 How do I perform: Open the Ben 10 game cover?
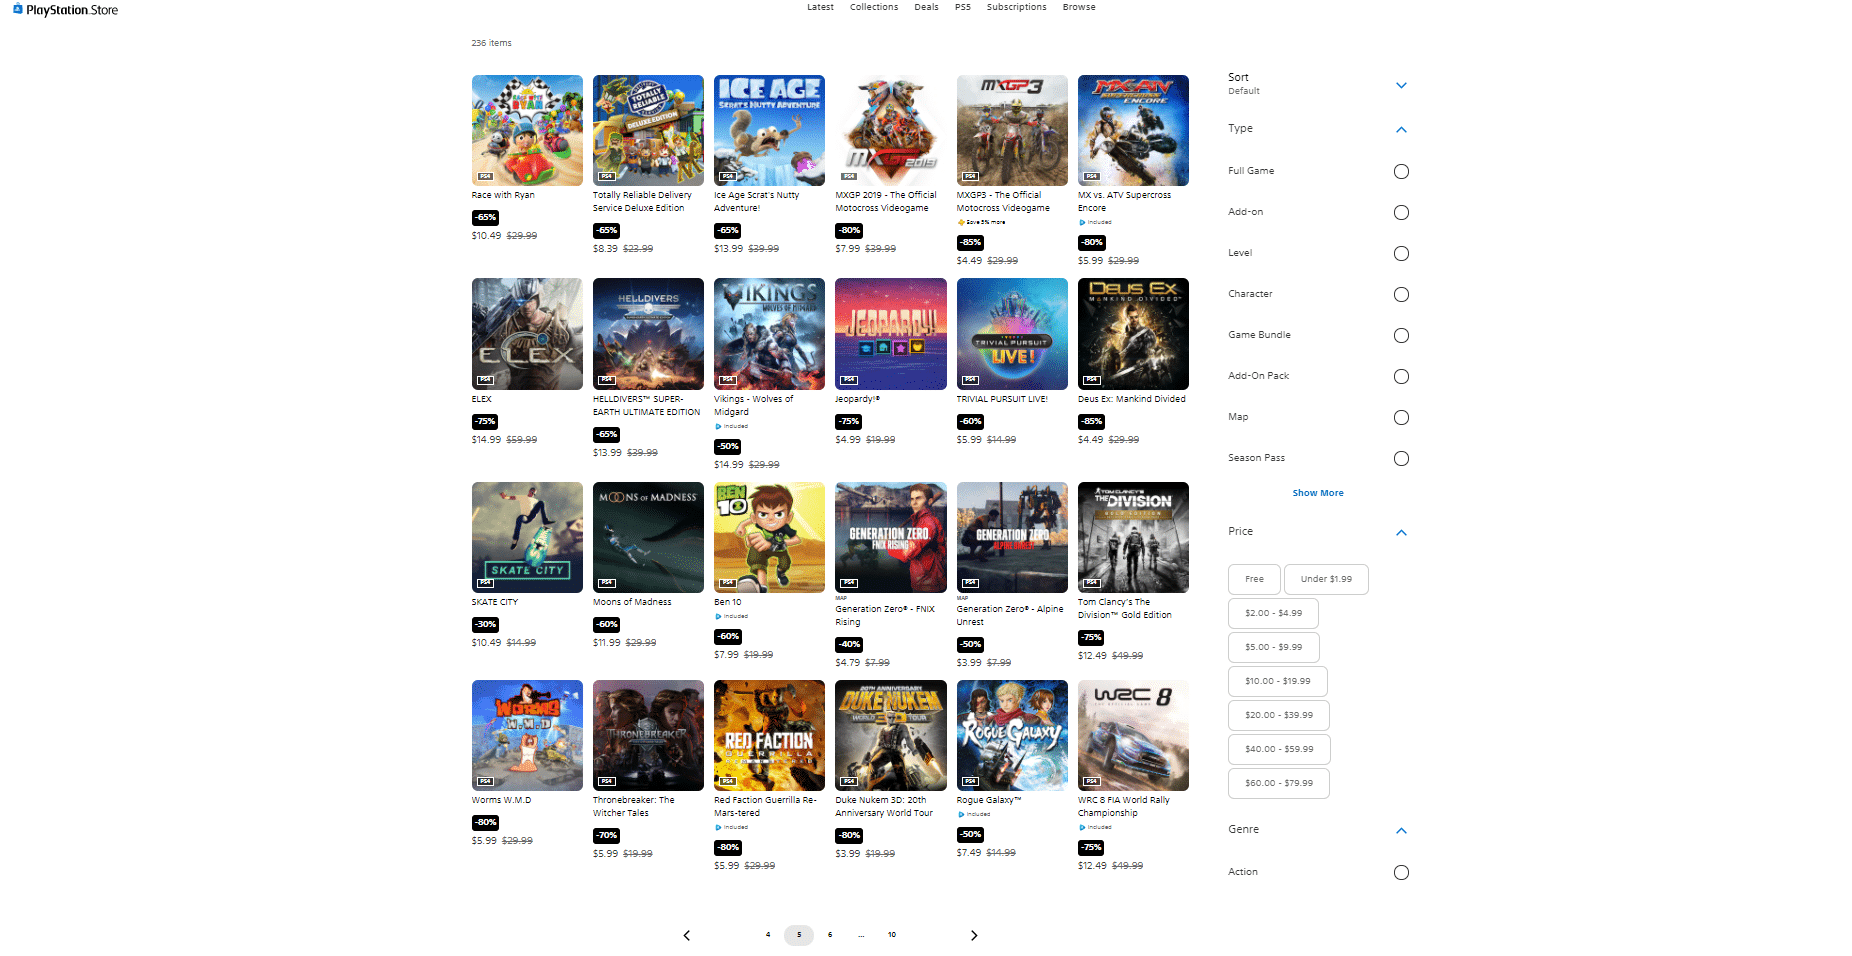point(769,537)
